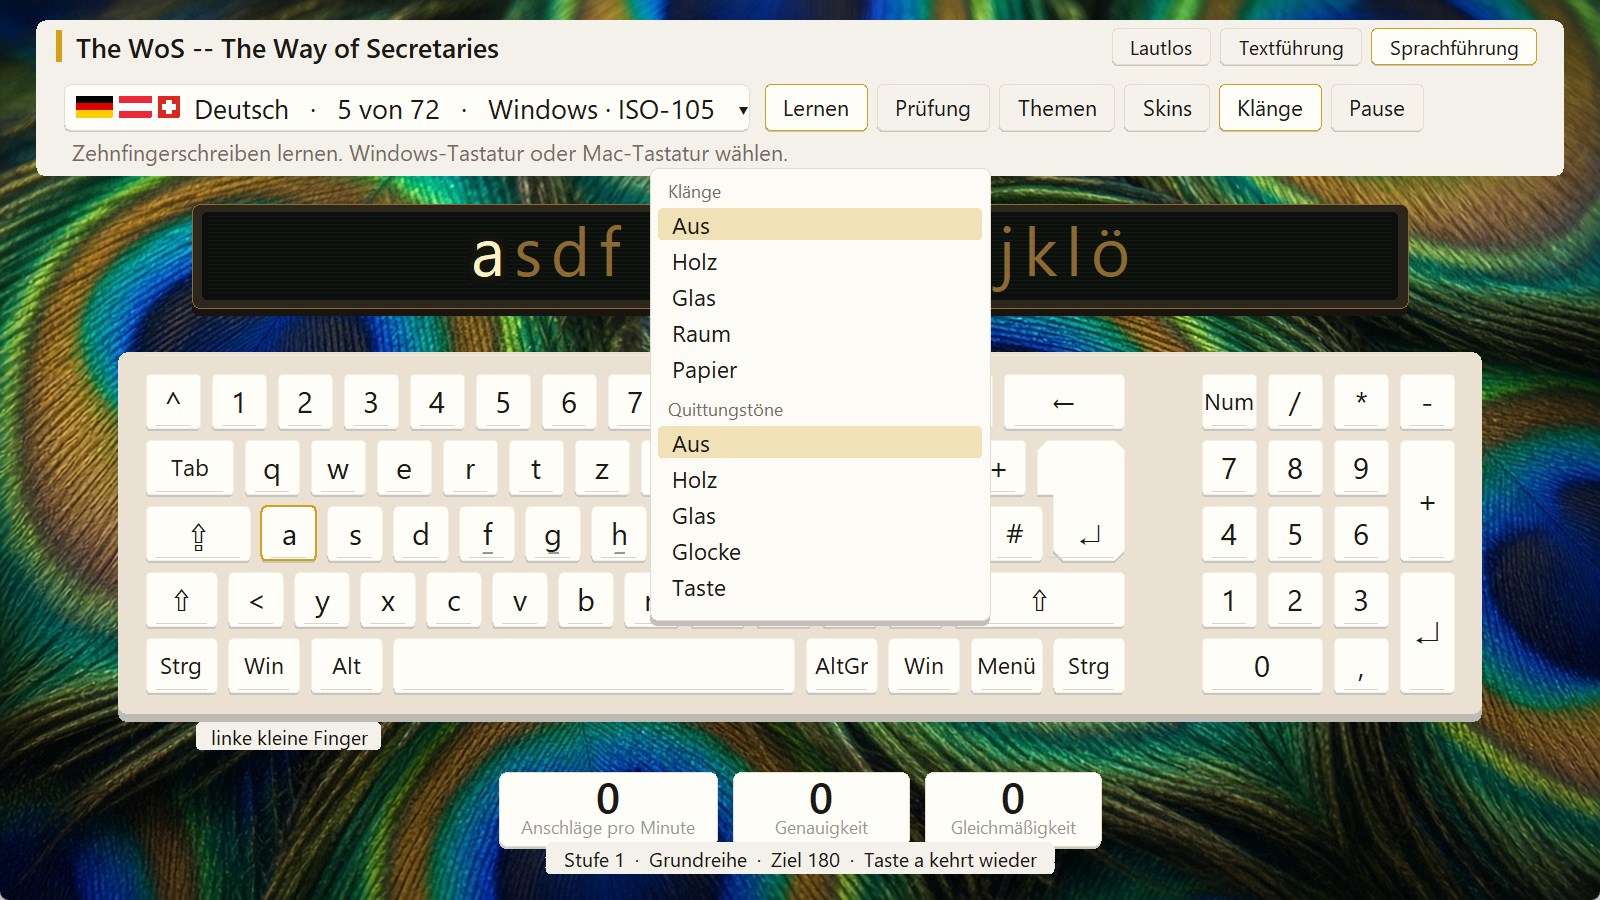Switch to Lernen mode

pos(816,108)
